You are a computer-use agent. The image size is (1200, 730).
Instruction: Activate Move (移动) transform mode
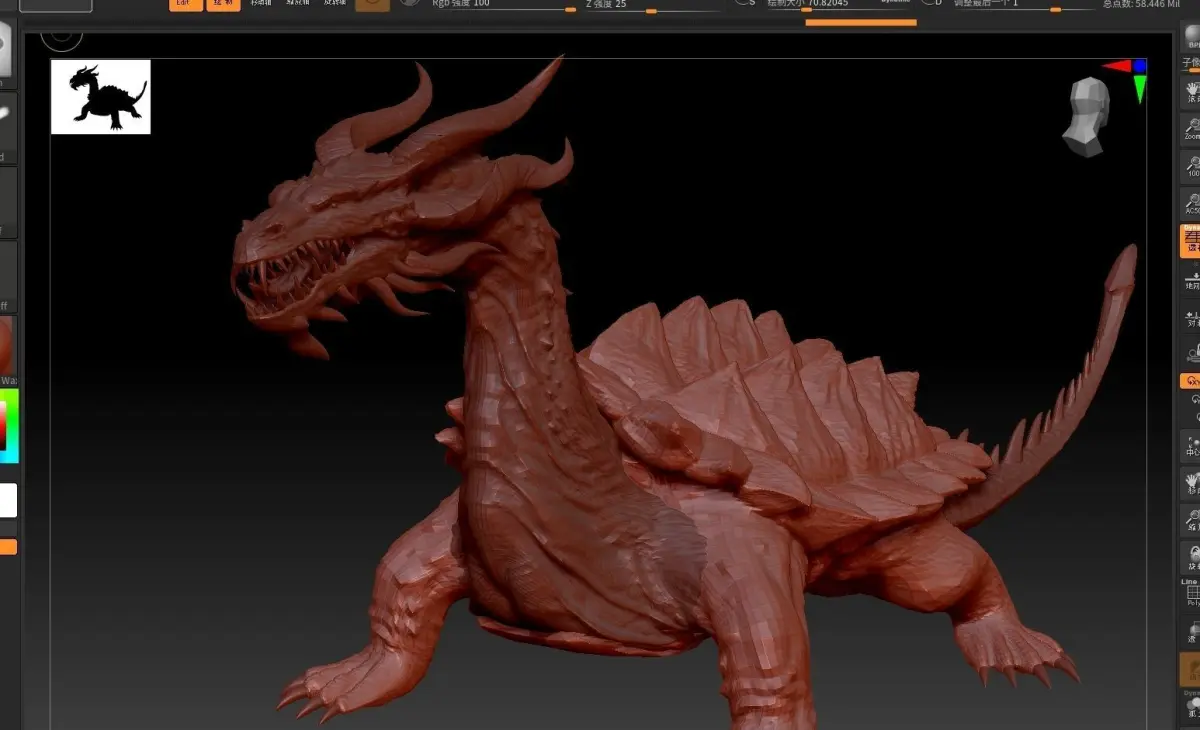pos(261,4)
